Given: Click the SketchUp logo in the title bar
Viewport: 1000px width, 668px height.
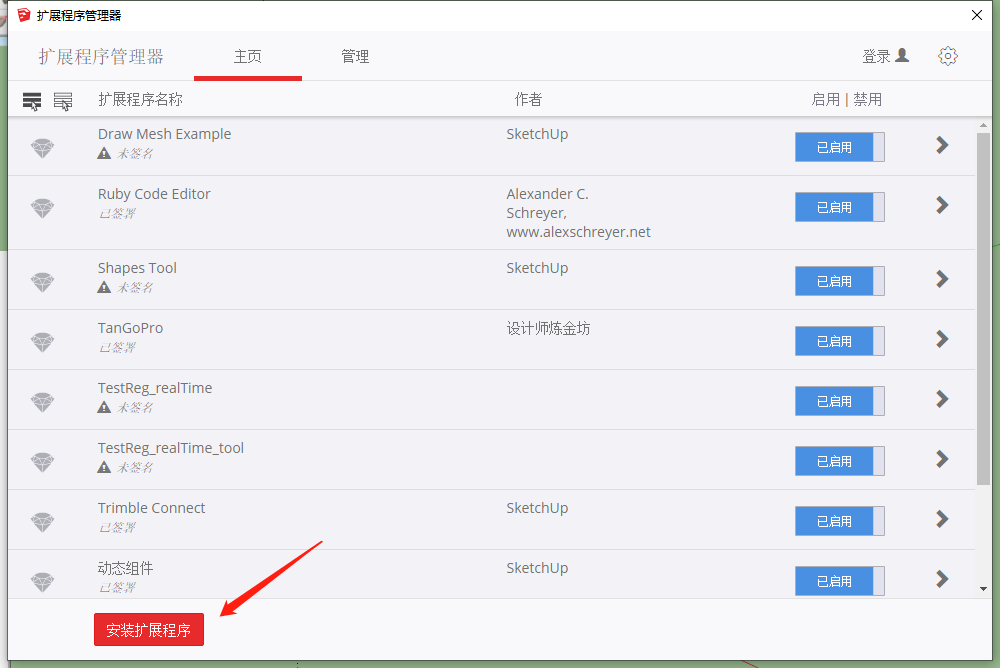Looking at the screenshot, I should (24, 15).
